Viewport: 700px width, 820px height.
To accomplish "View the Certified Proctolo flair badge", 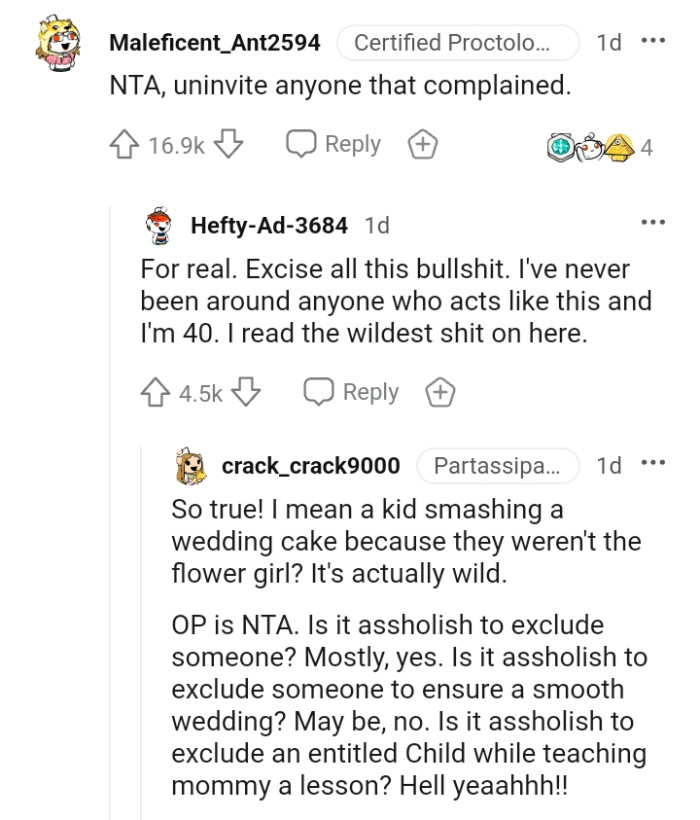I will [462, 42].
